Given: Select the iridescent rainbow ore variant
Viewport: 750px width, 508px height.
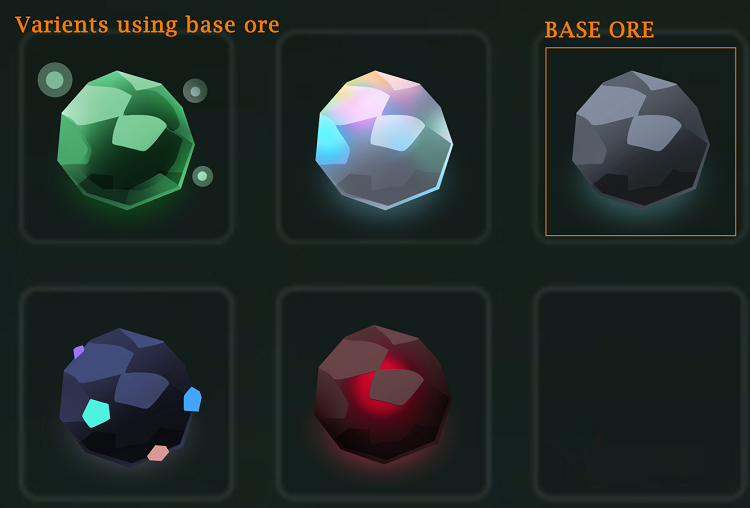Looking at the screenshot, I should [384, 140].
